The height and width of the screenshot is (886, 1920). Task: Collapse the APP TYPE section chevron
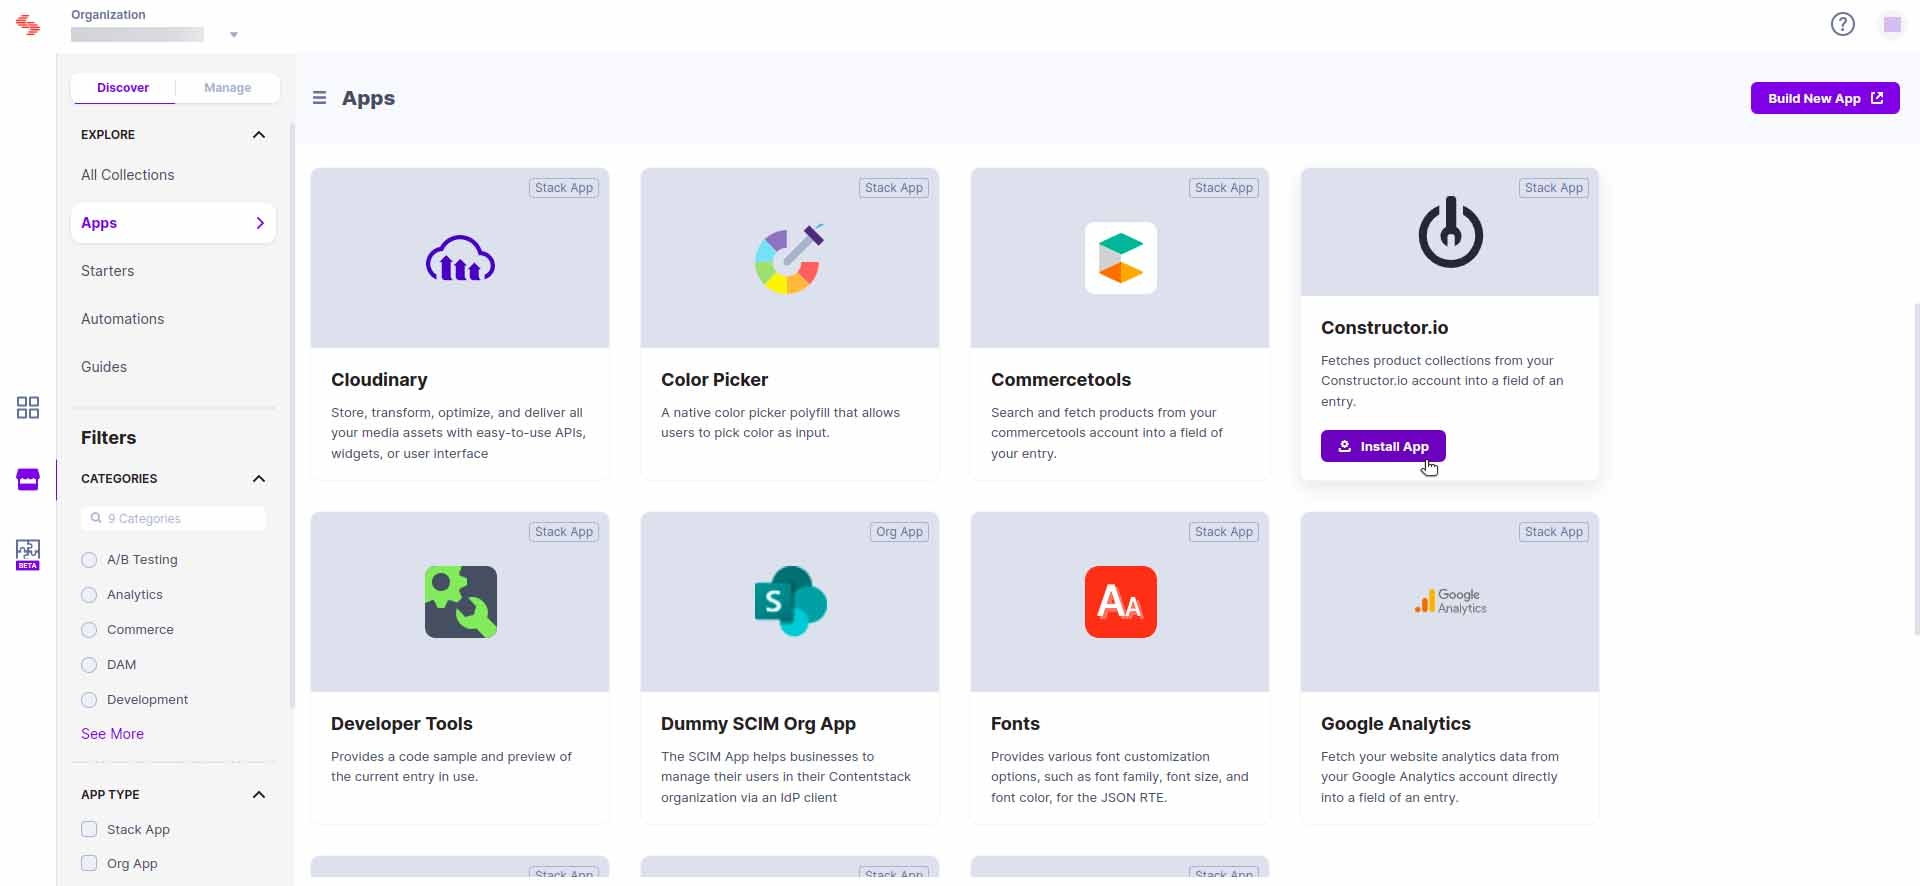[x=259, y=795]
